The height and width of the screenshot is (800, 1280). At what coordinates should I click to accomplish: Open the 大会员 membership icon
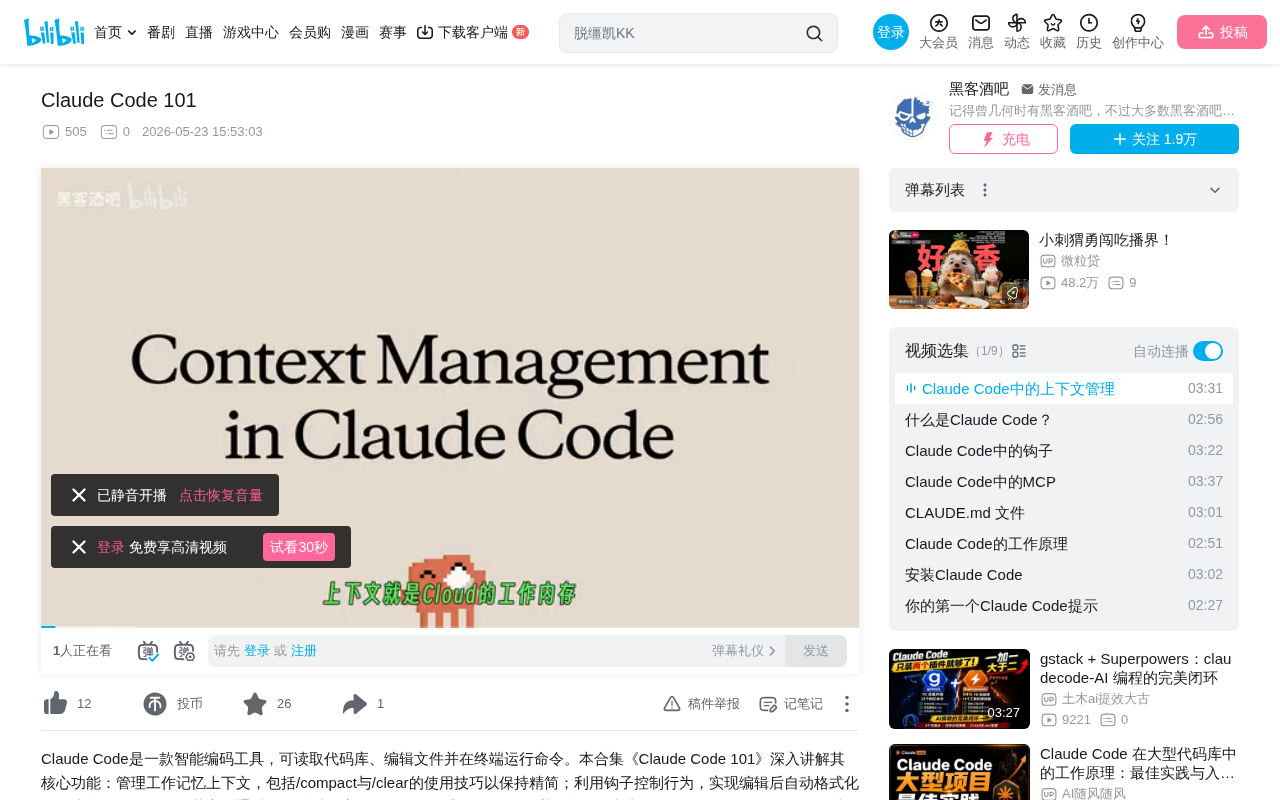[x=938, y=32]
